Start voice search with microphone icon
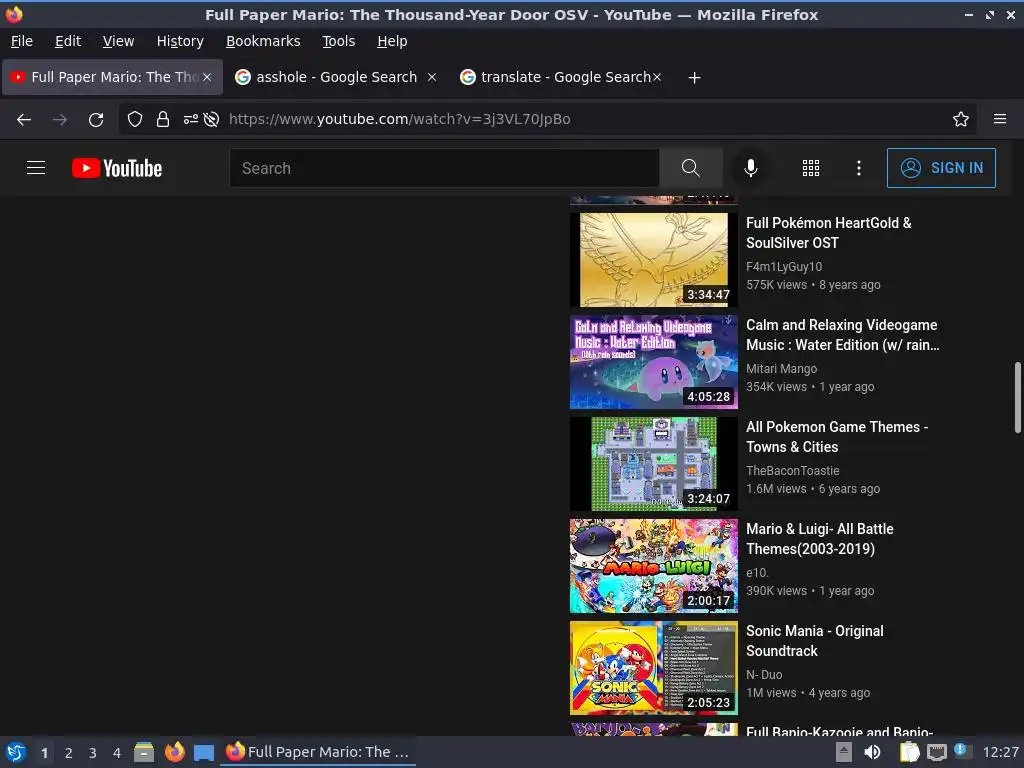This screenshot has width=1024, height=768. click(x=751, y=168)
